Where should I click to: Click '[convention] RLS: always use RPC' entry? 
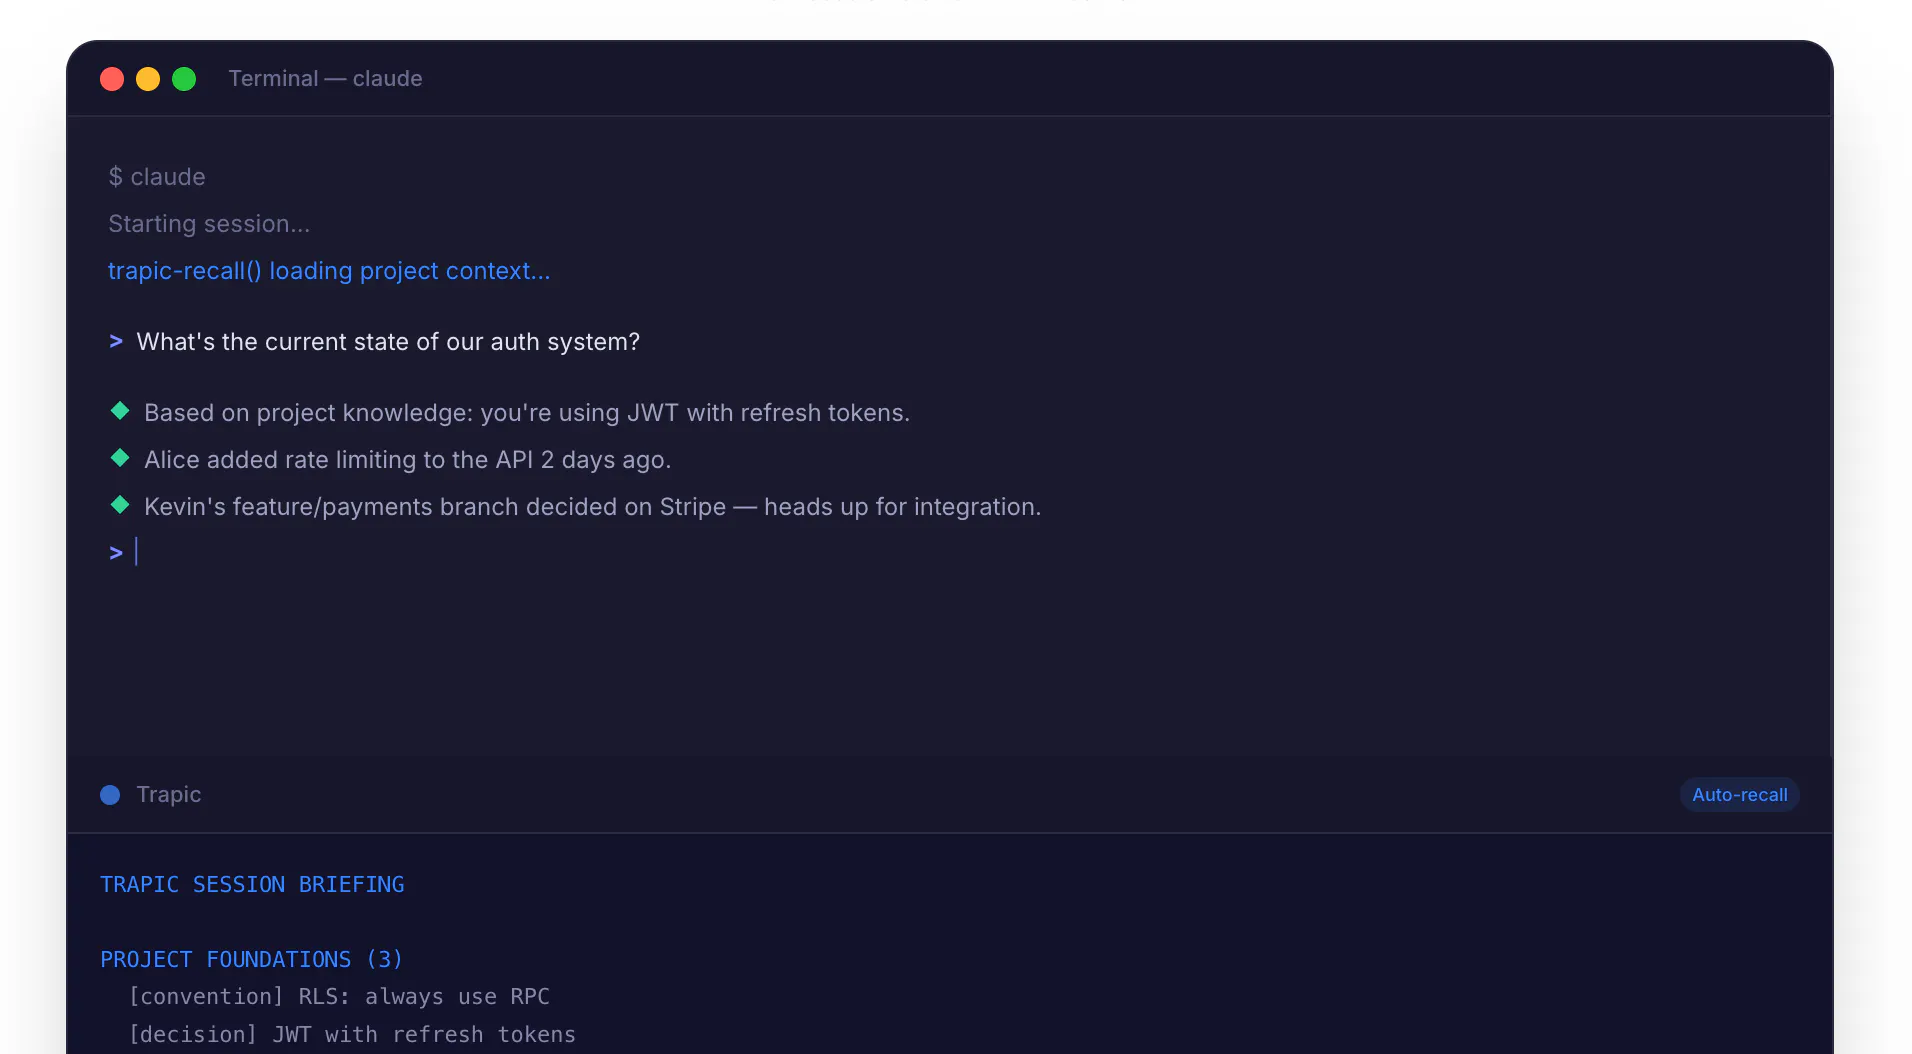point(339,997)
